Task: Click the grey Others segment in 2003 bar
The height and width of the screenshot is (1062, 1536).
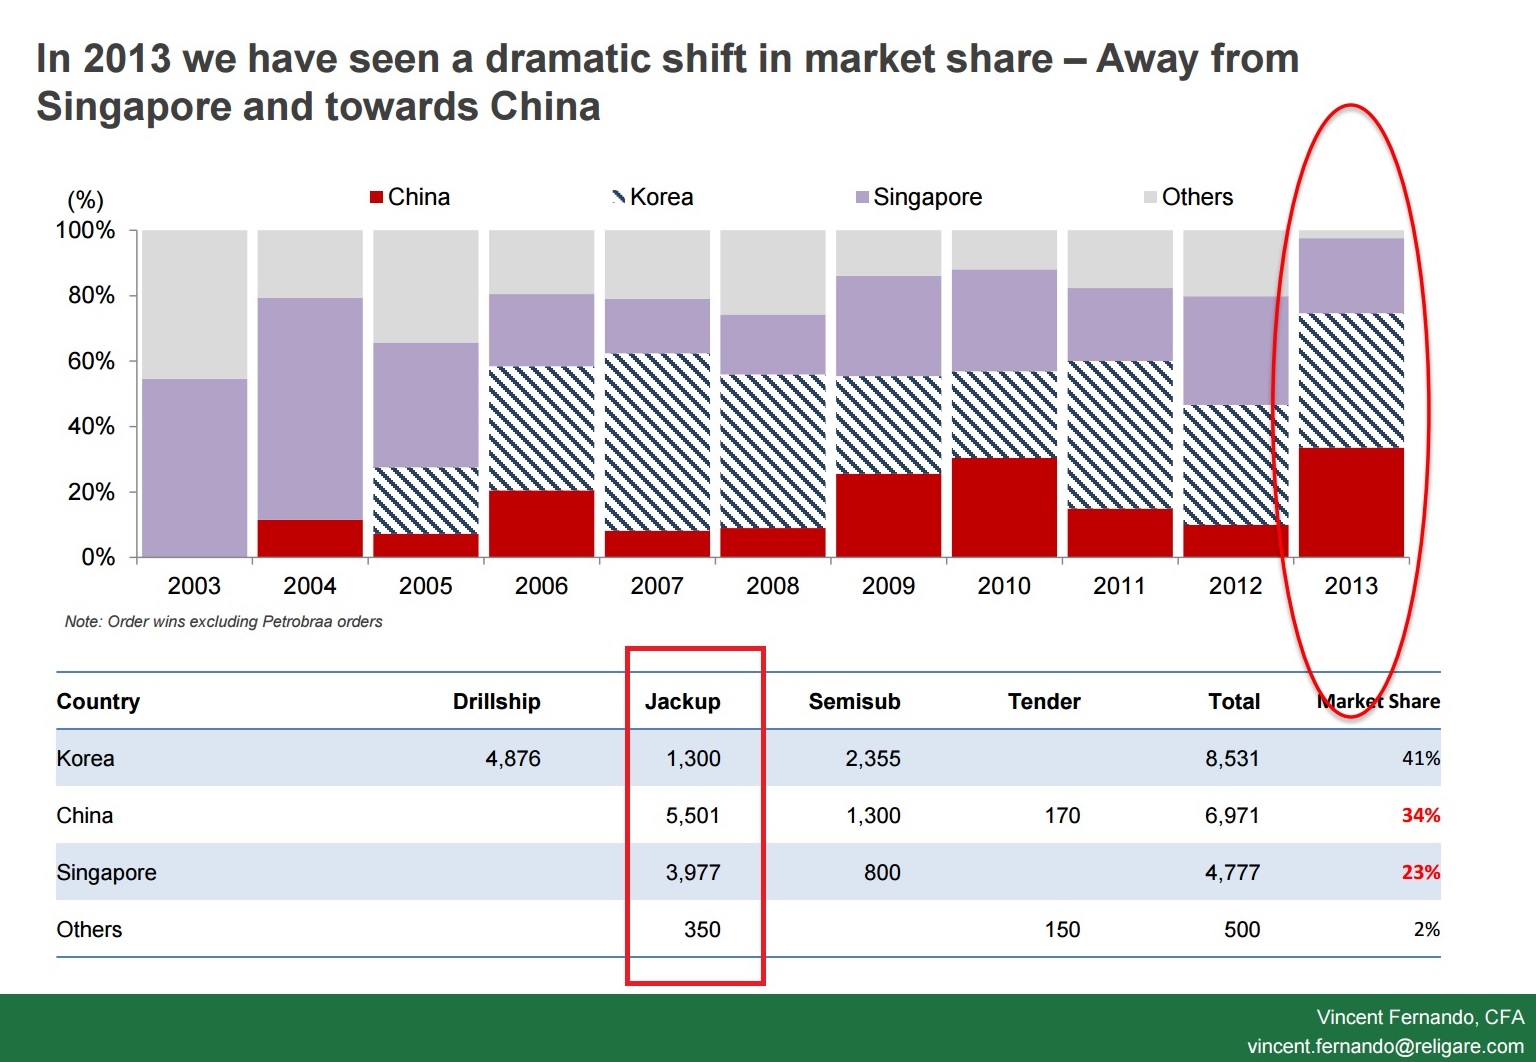Action: 194,304
